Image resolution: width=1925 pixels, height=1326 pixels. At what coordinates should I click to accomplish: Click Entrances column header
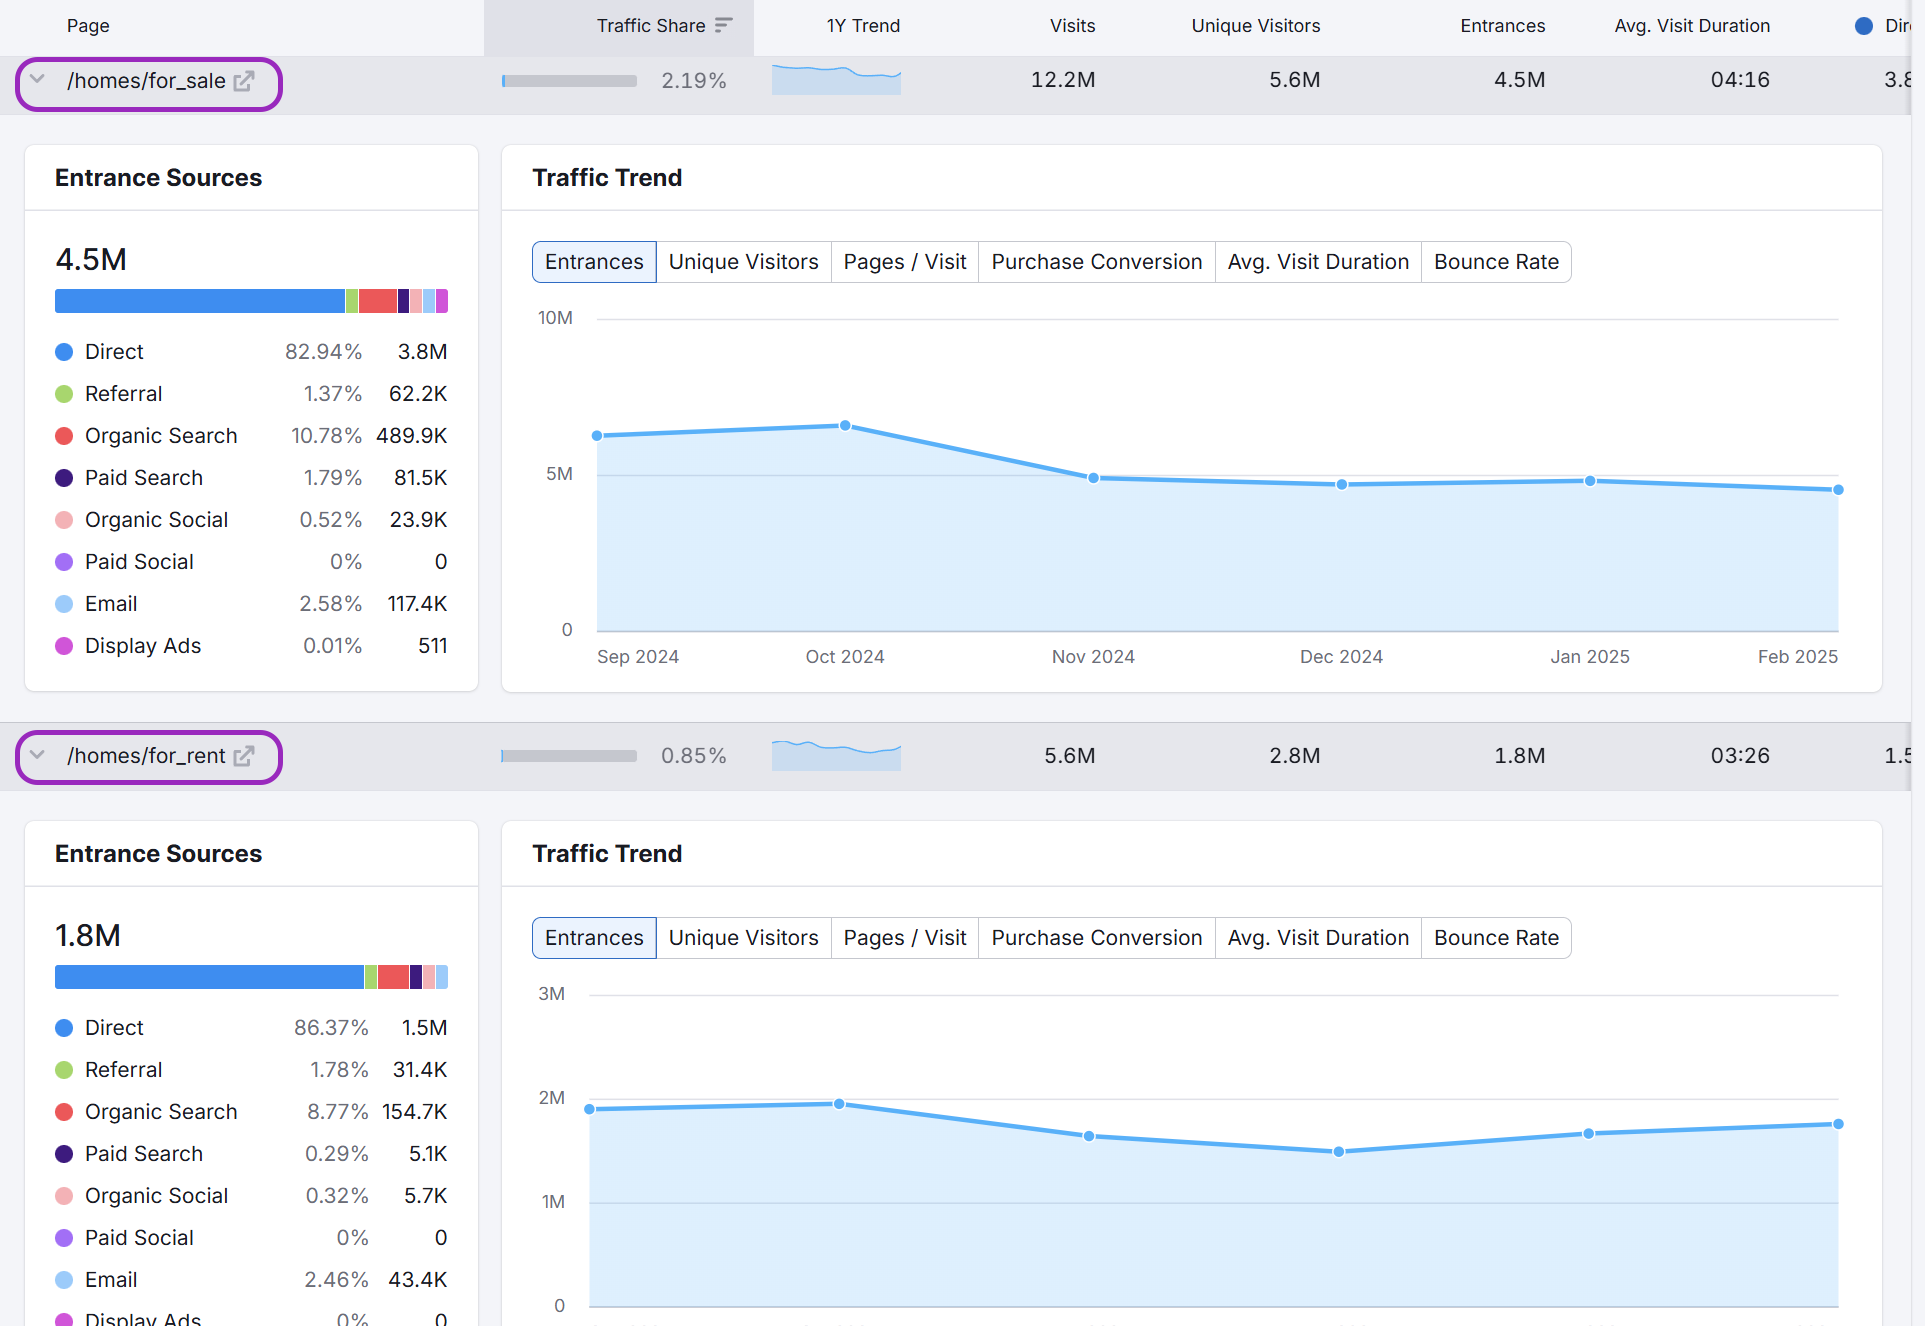tap(1502, 26)
